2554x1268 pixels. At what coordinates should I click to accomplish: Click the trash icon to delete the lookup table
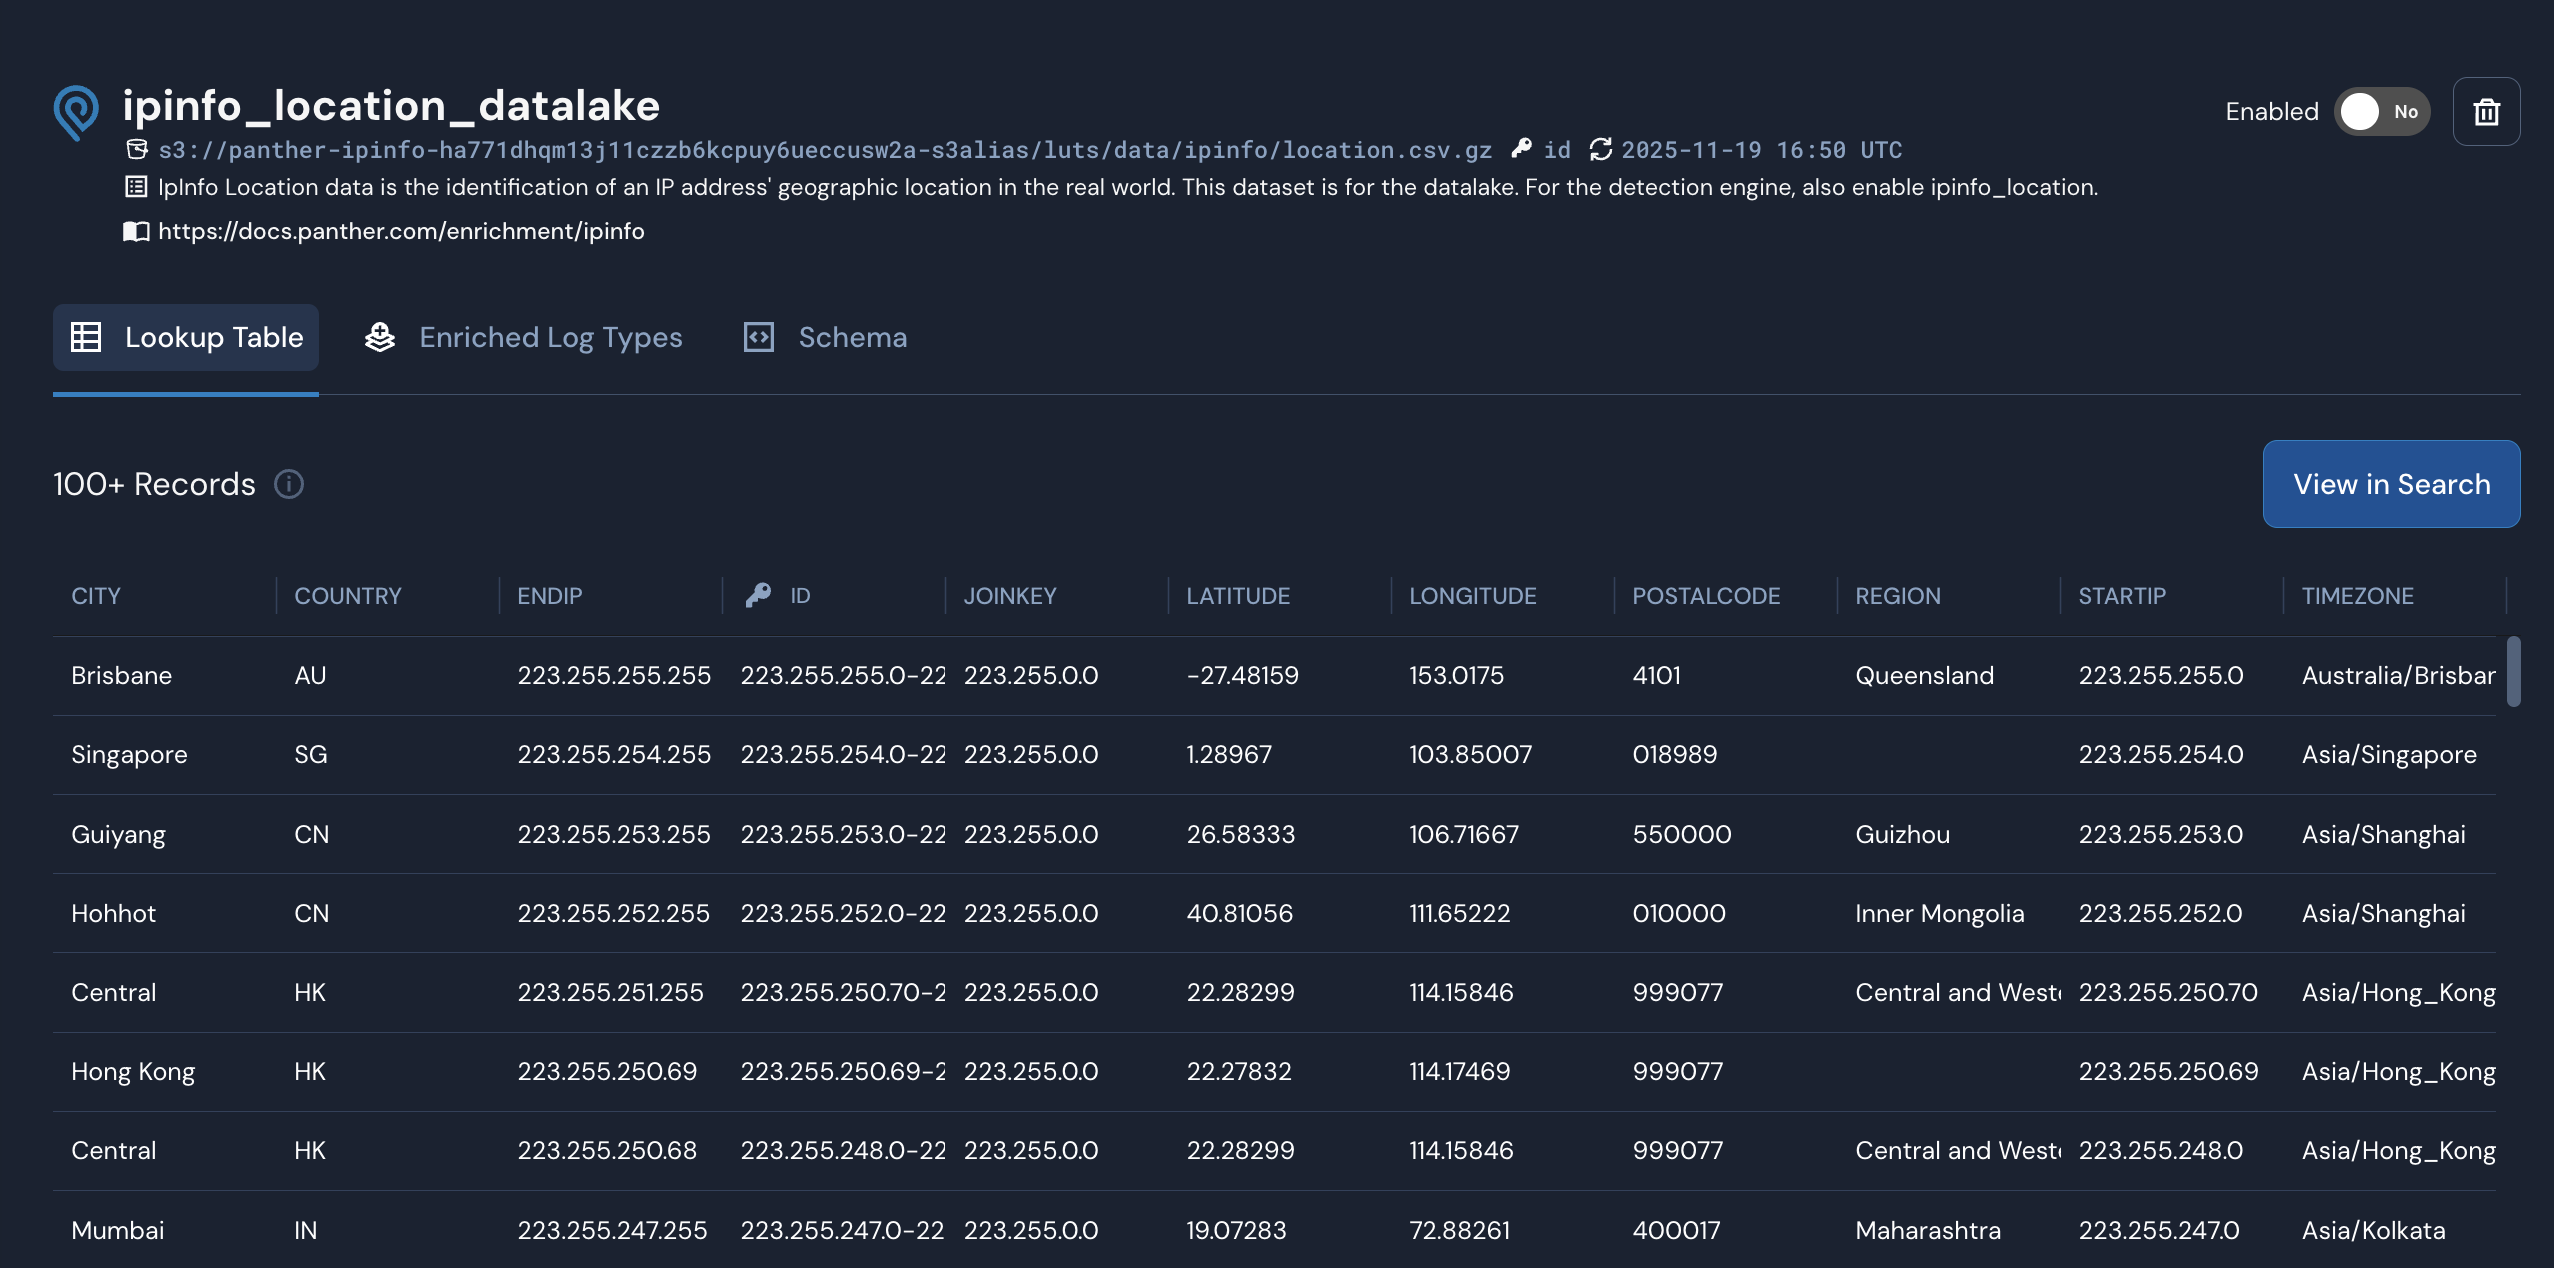pyautogui.click(x=2487, y=111)
